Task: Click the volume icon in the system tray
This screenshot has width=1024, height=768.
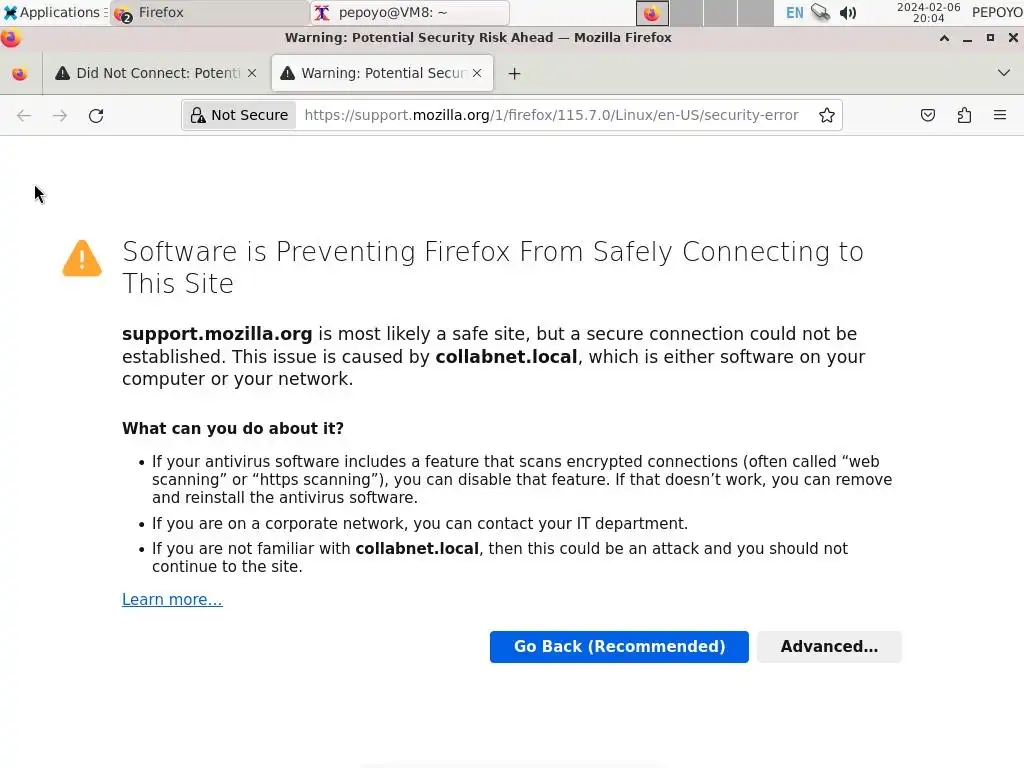Action: (848, 13)
